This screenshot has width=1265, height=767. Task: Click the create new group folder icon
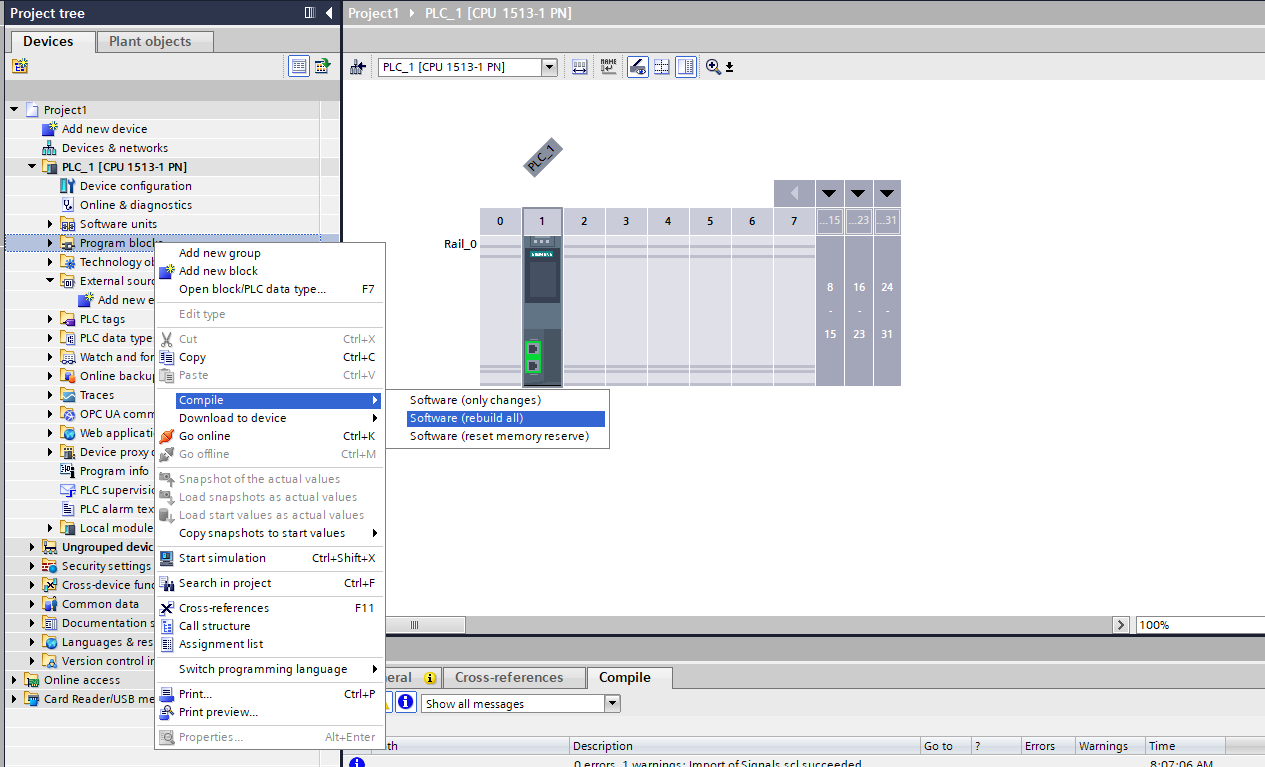click(x=20, y=66)
